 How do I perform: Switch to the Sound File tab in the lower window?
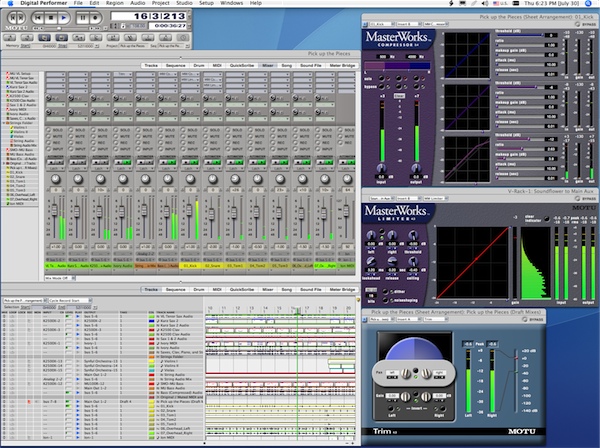click(311, 290)
